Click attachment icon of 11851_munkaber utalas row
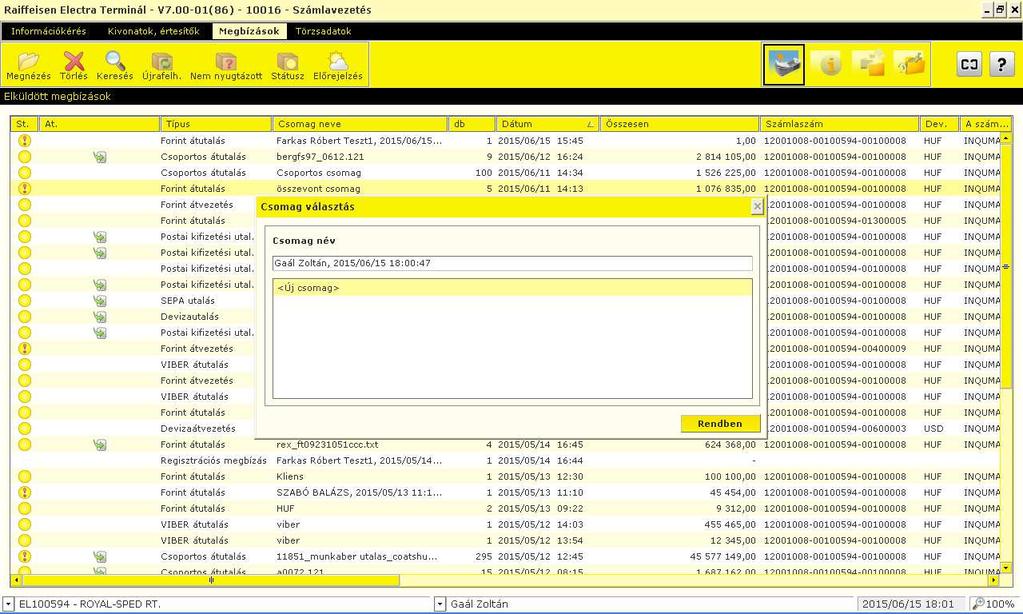The image size is (1023, 614). click(x=99, y=557)
